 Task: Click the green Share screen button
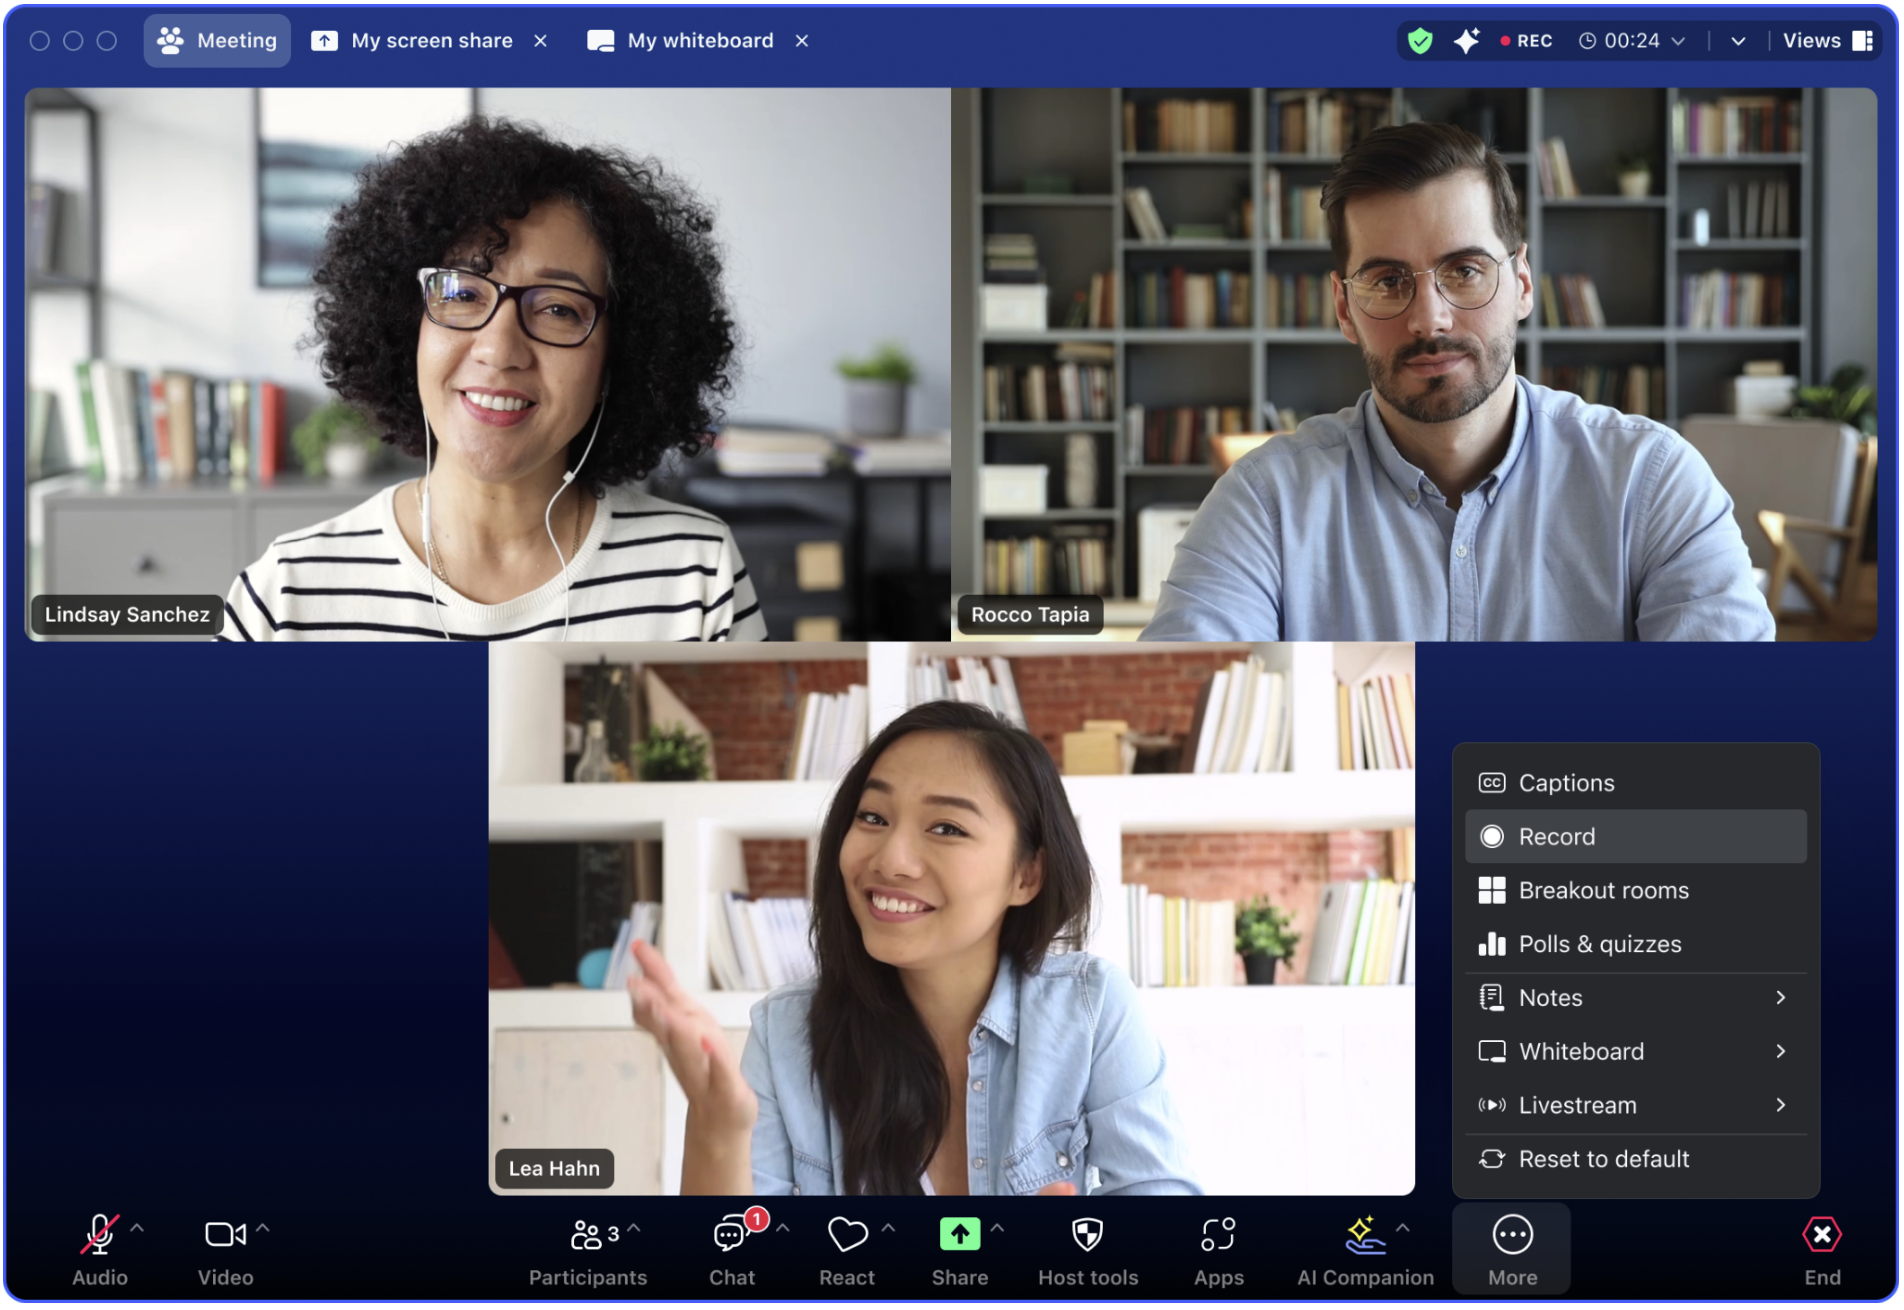coord(960,1235)
